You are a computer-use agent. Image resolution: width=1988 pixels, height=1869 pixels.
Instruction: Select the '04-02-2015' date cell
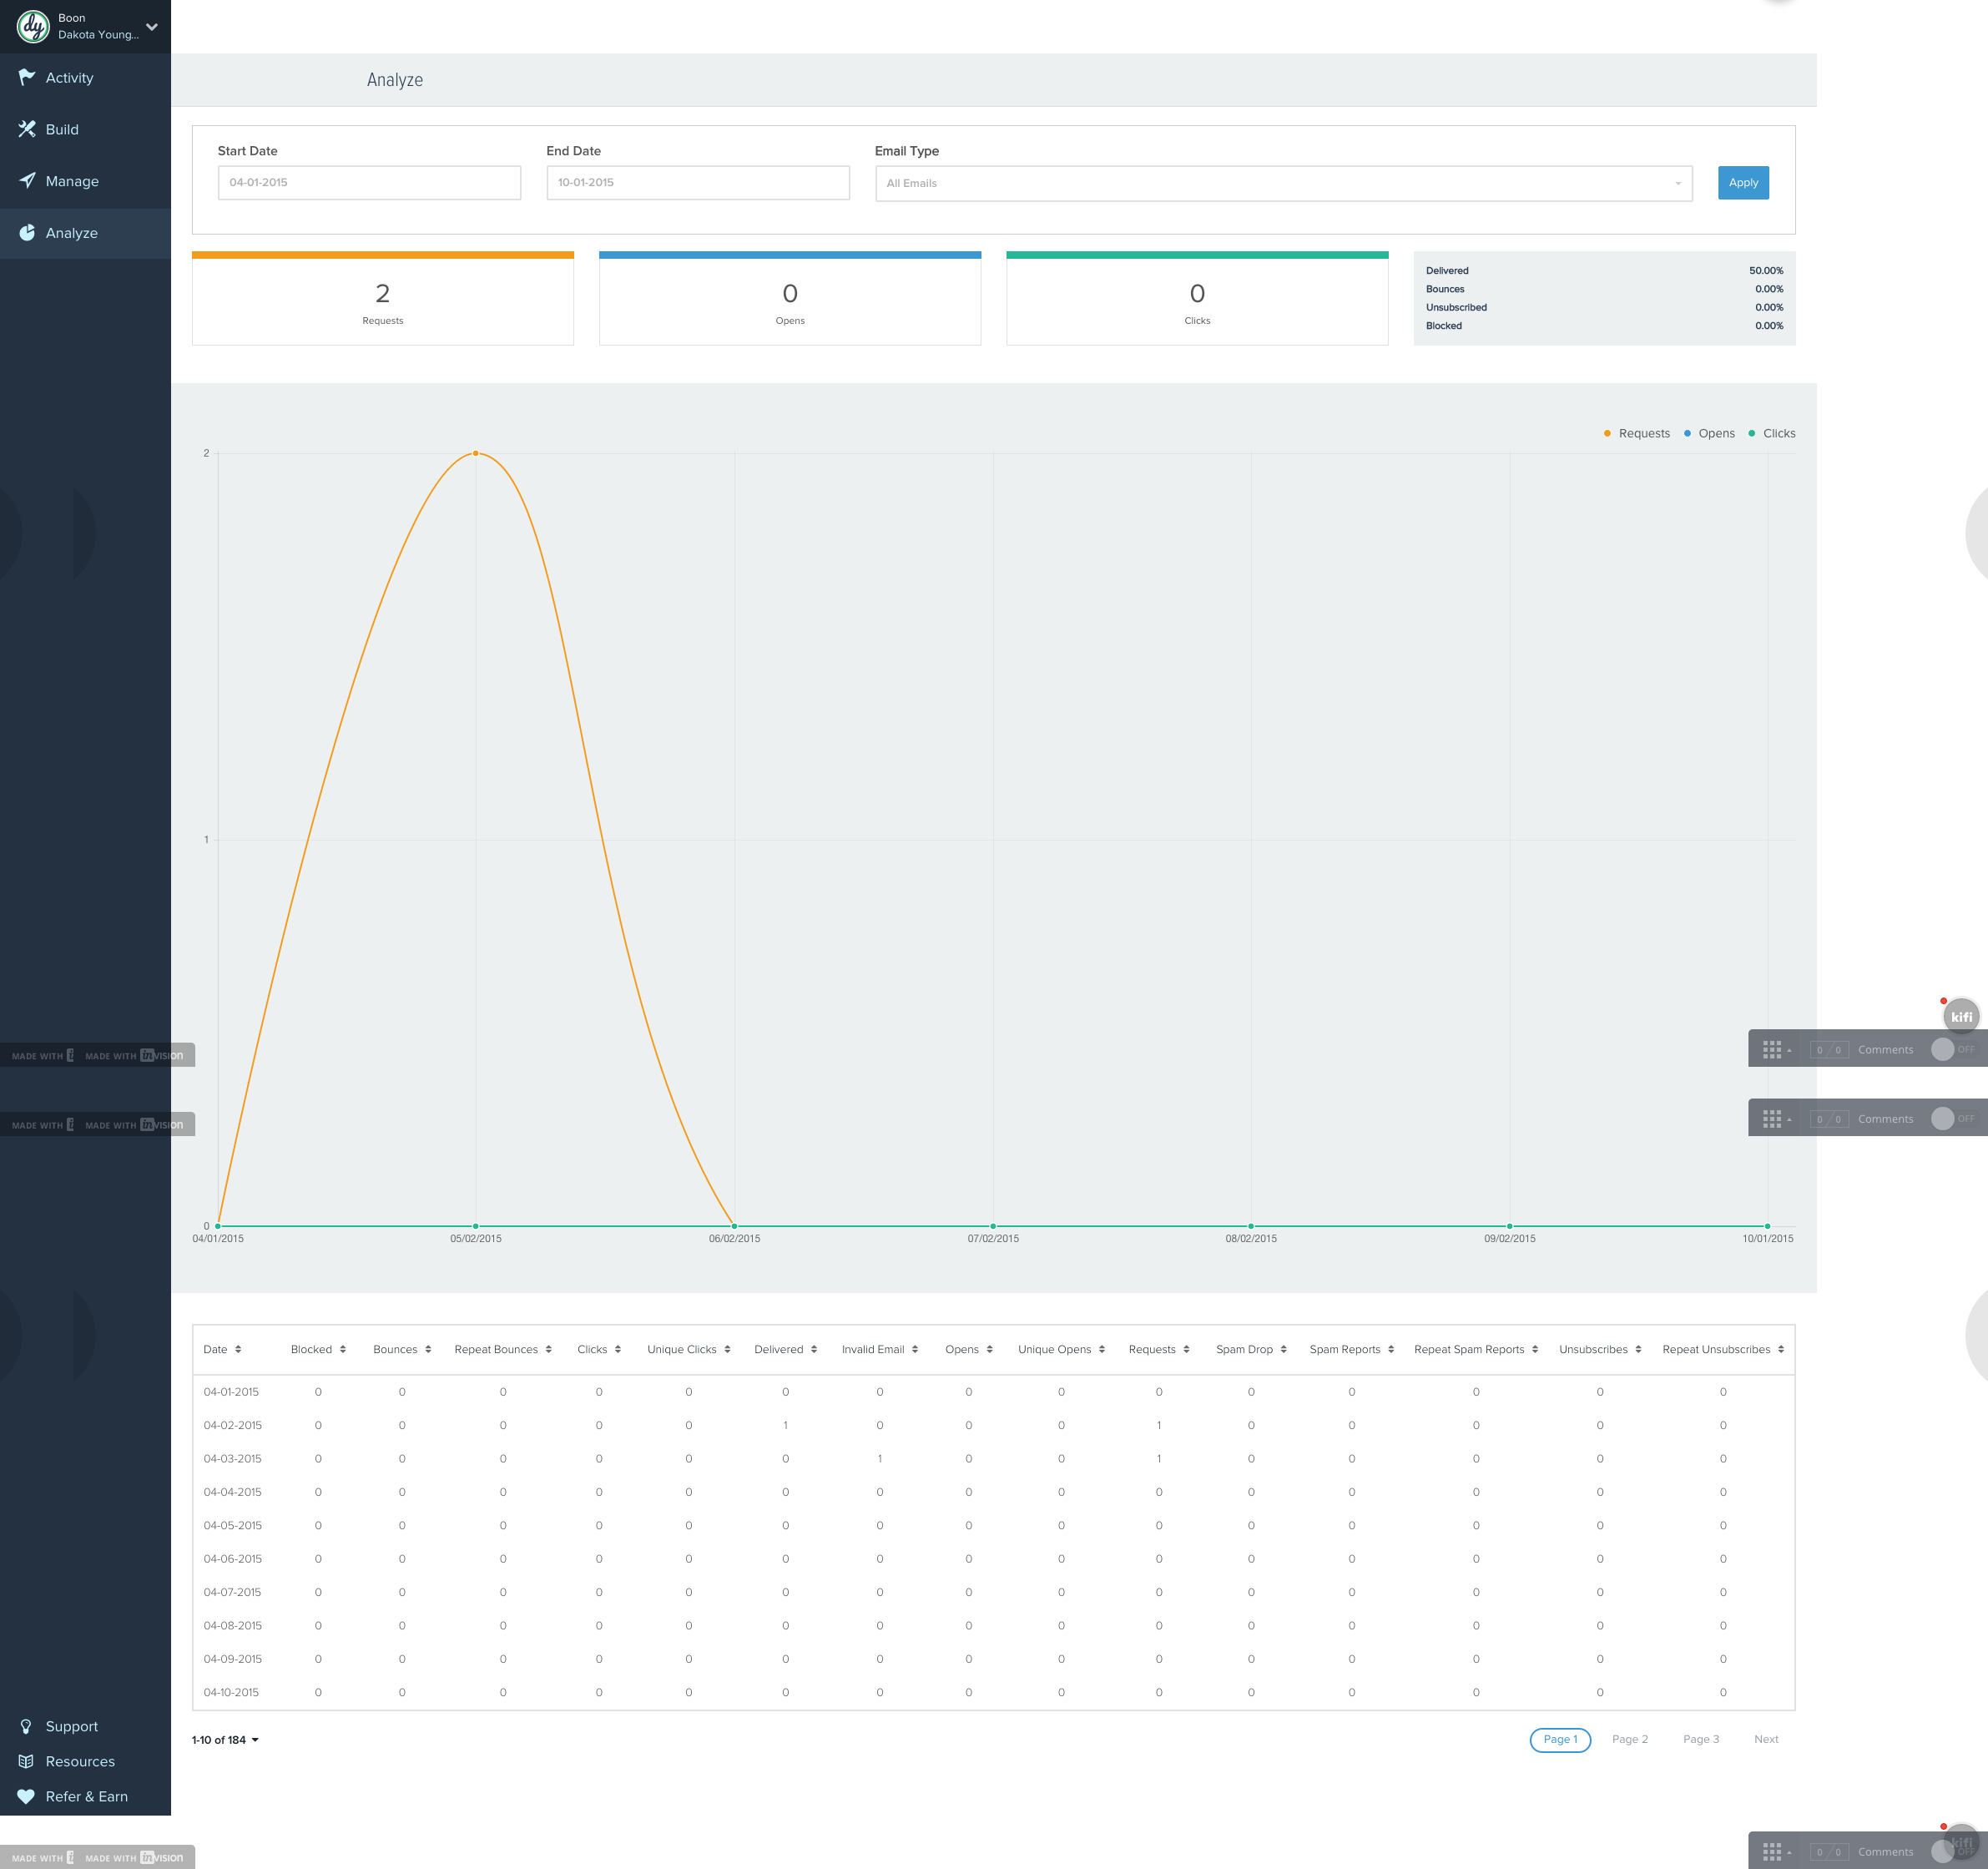click(x=233, y=1425)
